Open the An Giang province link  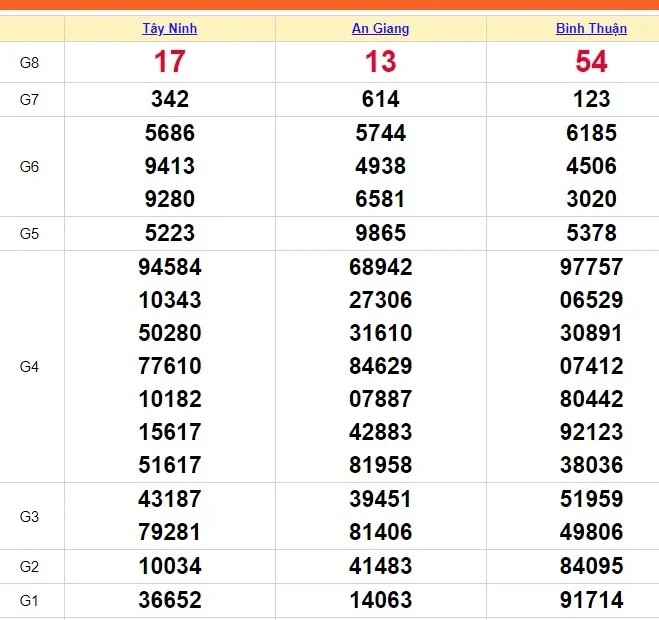(x=380, y=29)
